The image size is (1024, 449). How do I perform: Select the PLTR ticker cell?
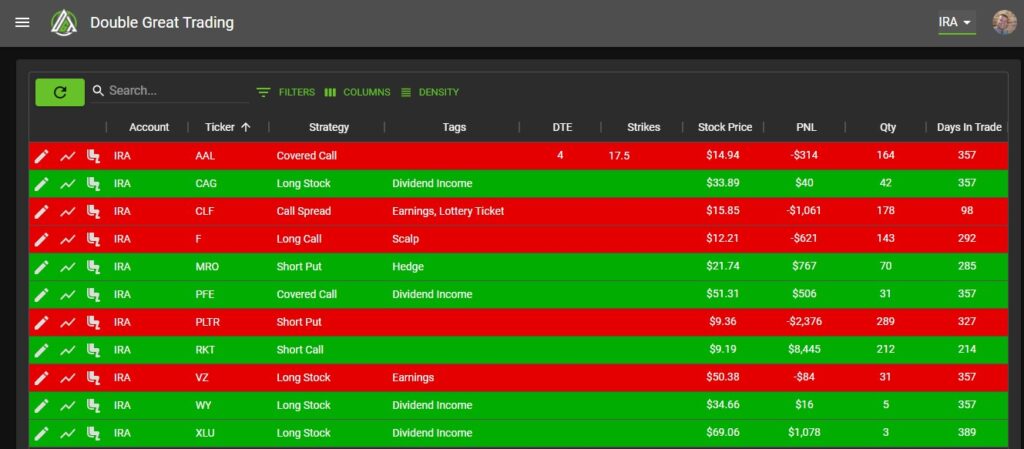(208, 322)
